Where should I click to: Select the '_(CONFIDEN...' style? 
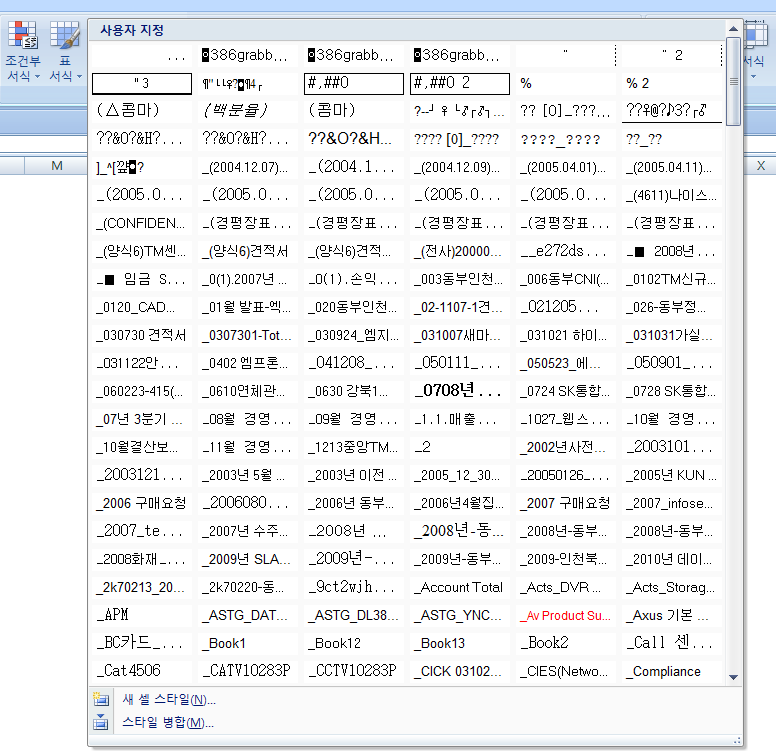click(x=142, y=223)
